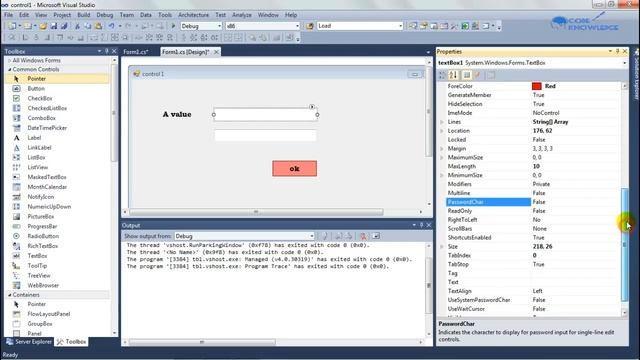The image size is (640, 360).
Task: Click the Save icon in the toolbar
Action: [53, 26]
